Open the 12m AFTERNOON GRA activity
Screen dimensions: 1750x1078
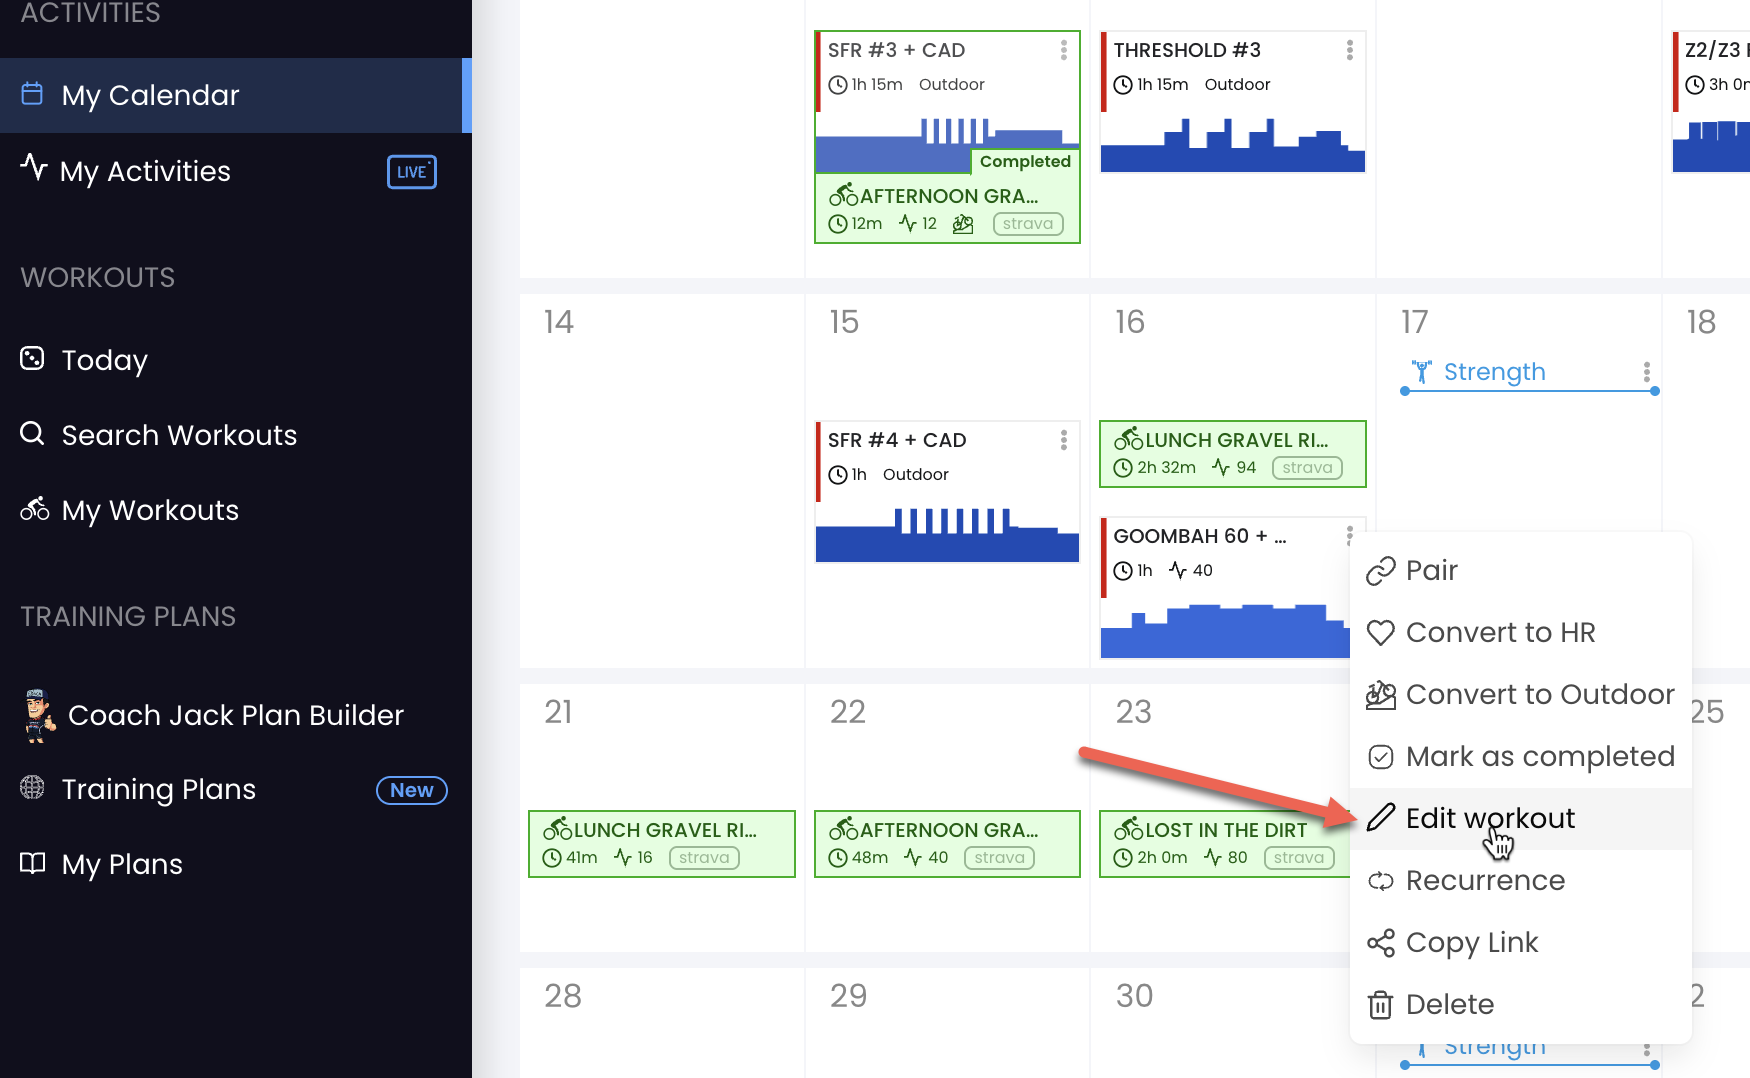pos(947,209)
